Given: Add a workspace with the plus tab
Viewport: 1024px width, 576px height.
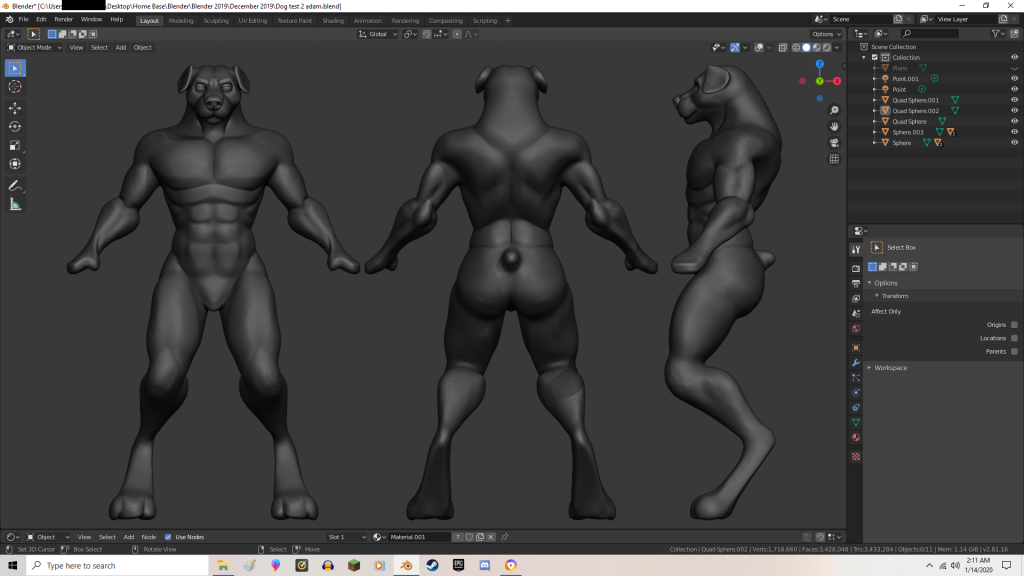Looking at the screenshot, I should click(507, 21).
